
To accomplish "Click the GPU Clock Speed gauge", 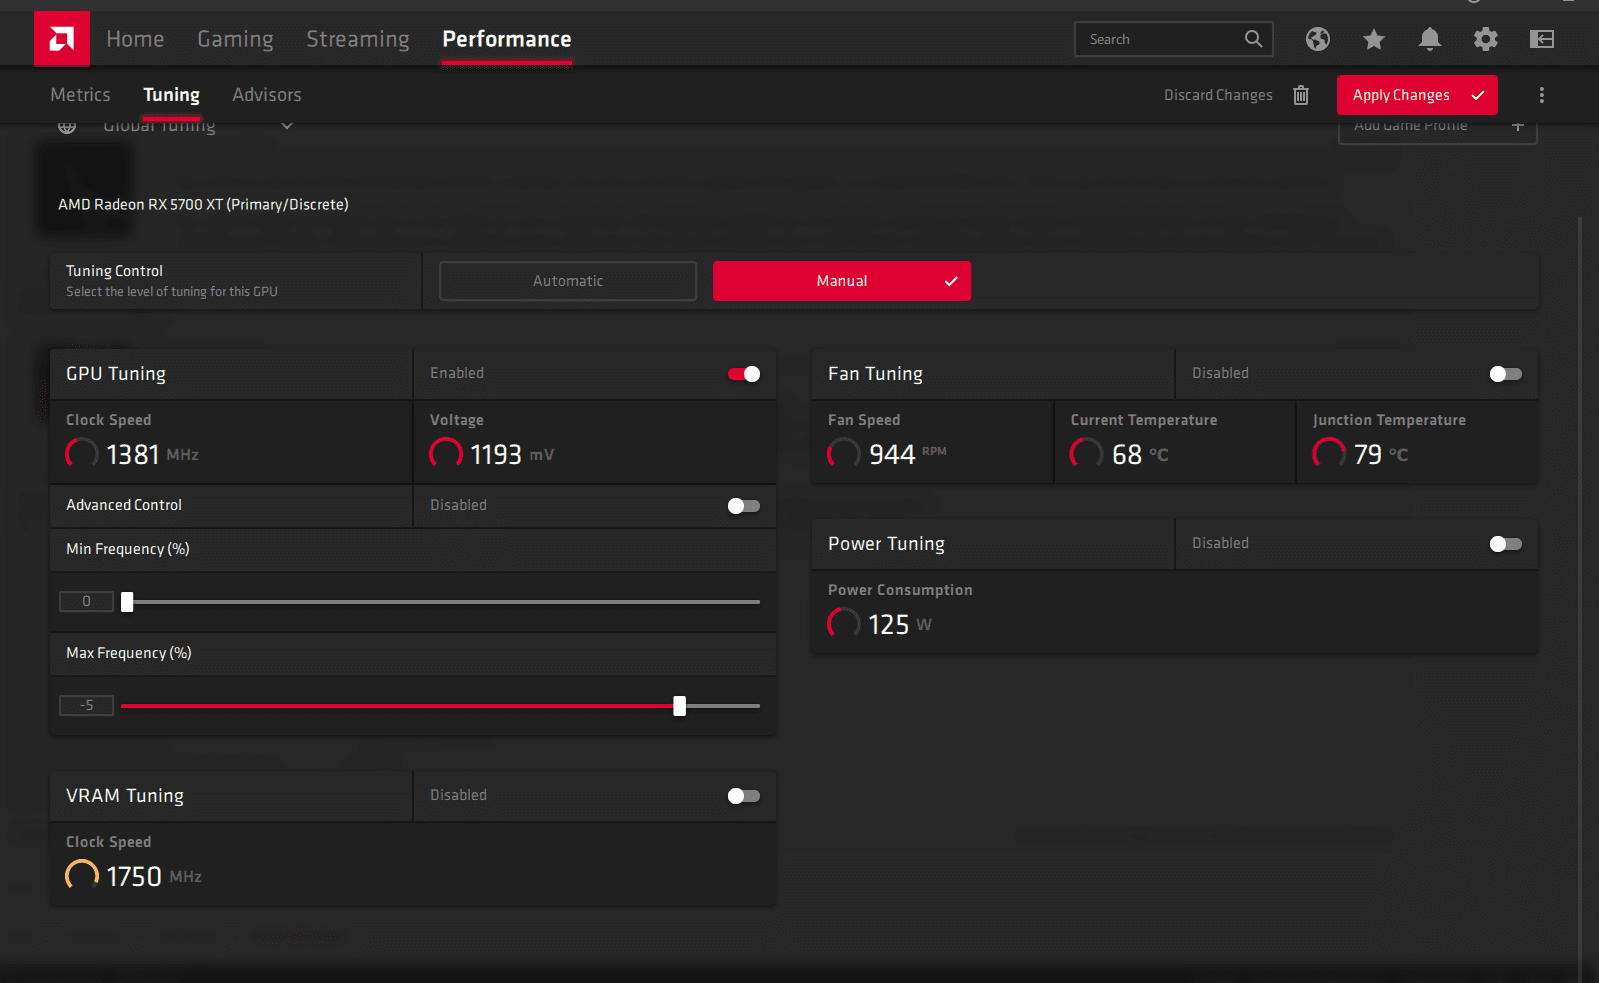I will point(82,454).
